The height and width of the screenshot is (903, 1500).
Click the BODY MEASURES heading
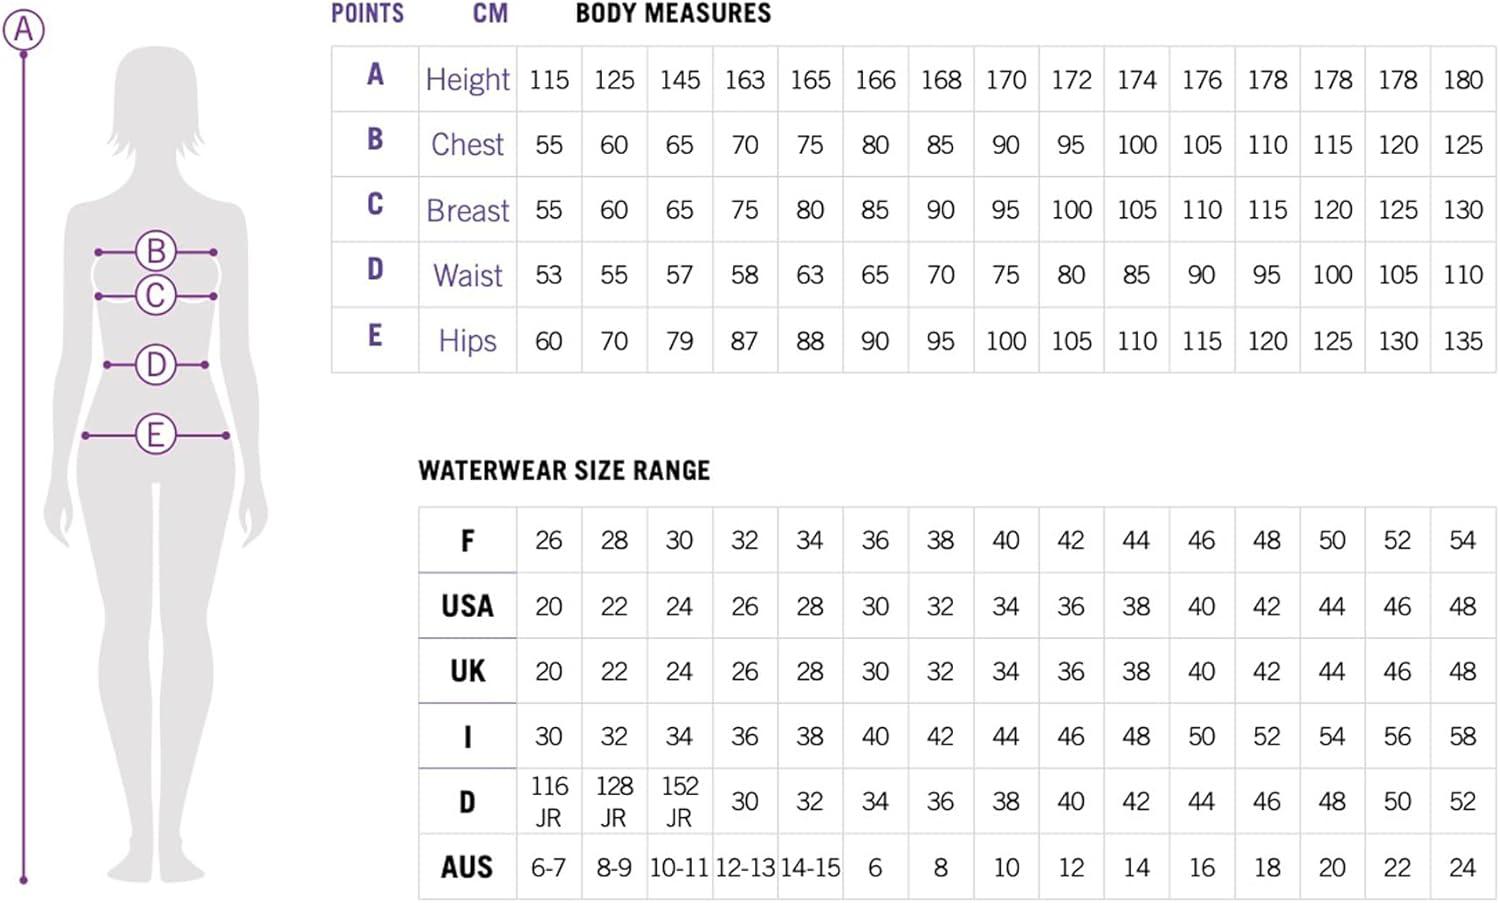point(673,14)
